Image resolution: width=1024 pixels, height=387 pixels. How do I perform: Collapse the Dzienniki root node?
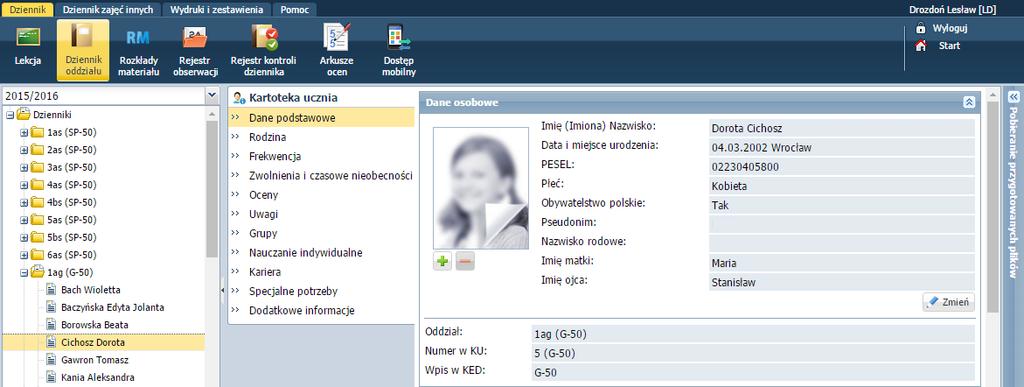tap(10, 115)
